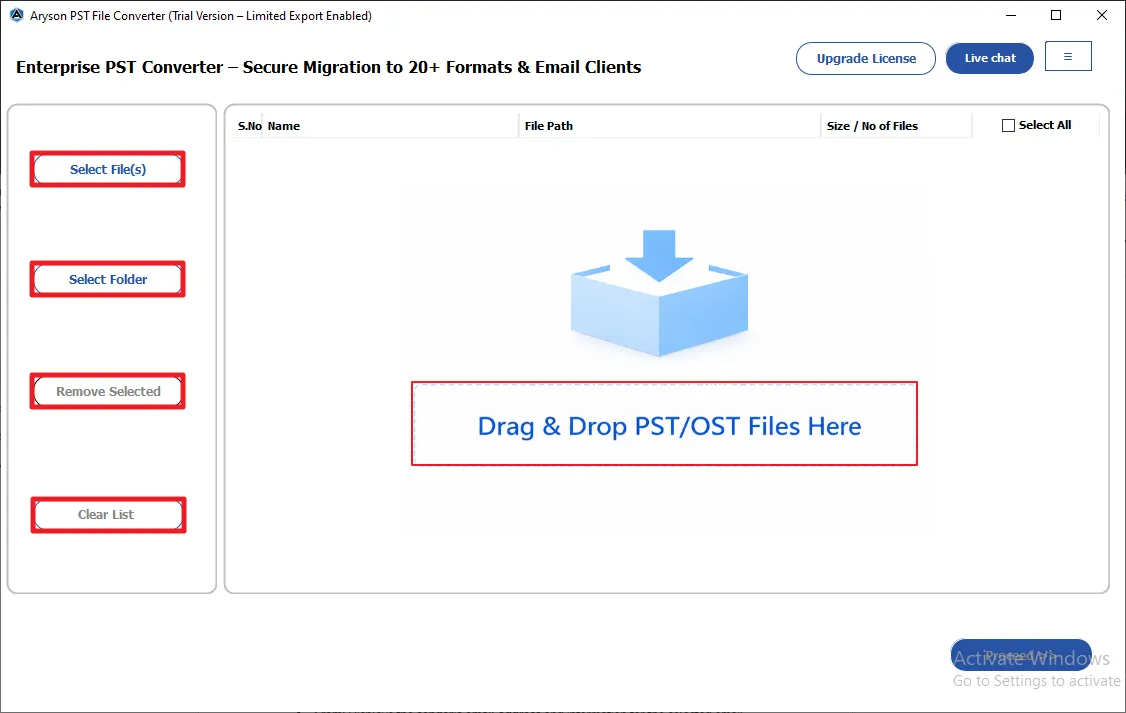Open the Select Folder option
Screen dimensions: 1126x713
108,279
